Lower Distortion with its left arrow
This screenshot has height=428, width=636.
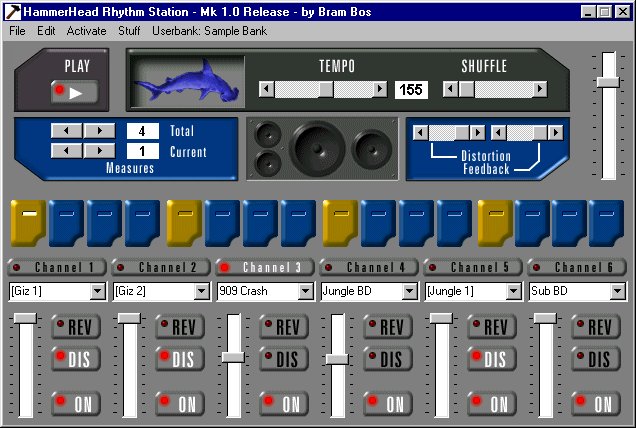[421, 133]
